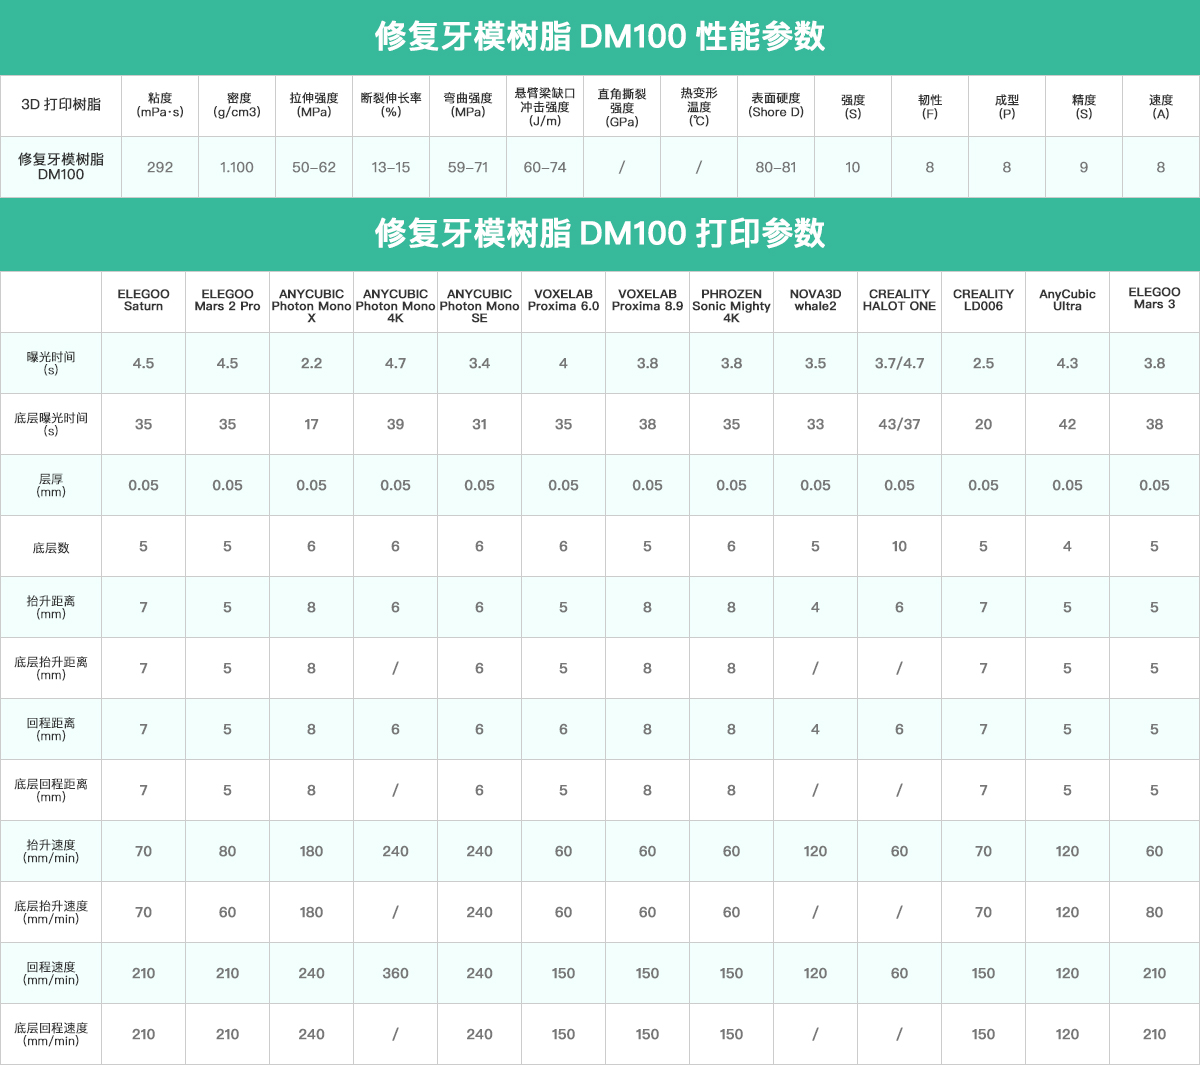Click the "回程速度 (mm/min)" row label
1200x1065 pixels.
point(51,973)
